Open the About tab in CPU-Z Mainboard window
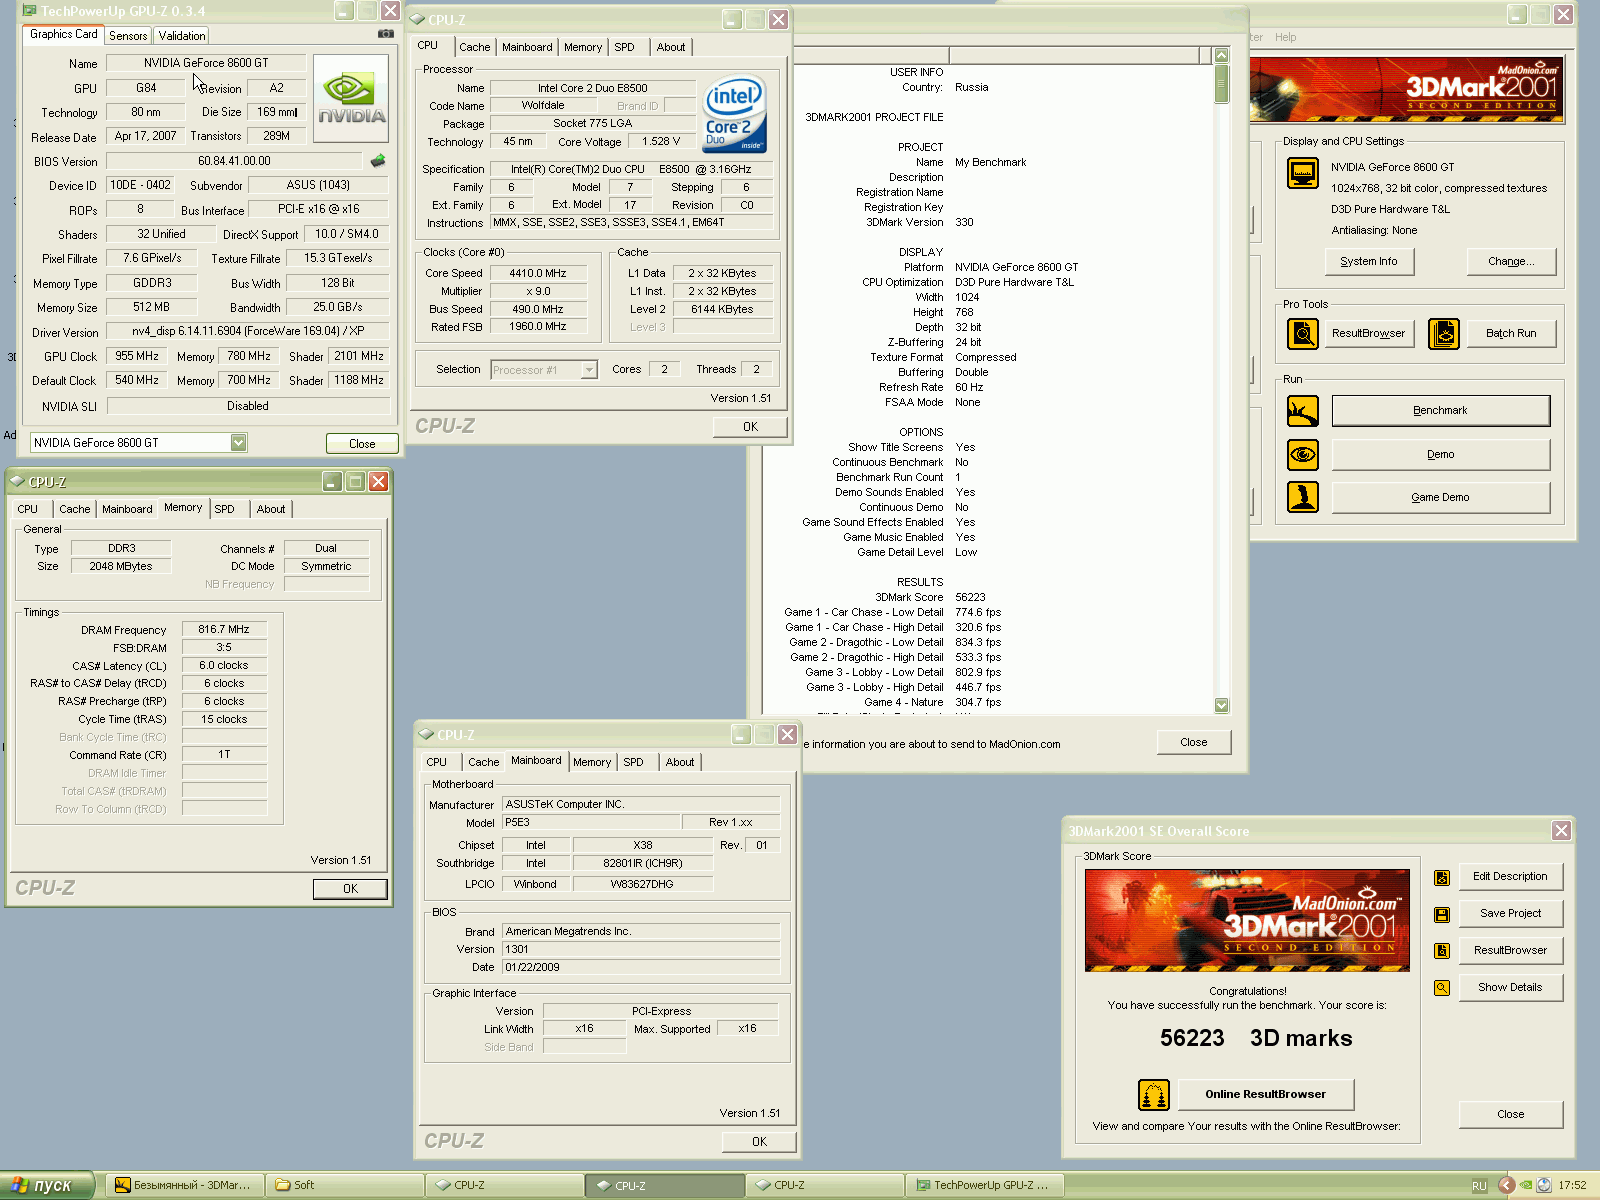This screenshot has width=1600, height=1200. 680,762
